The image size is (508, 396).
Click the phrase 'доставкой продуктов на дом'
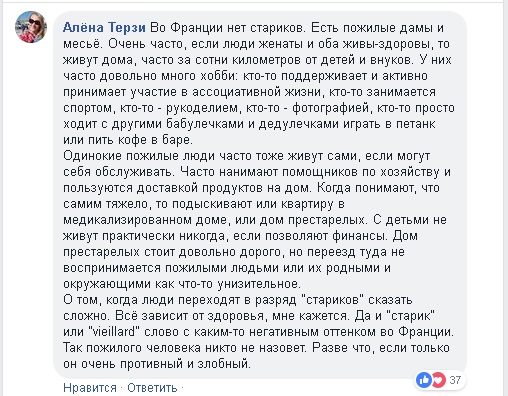[x=223, y=188]
